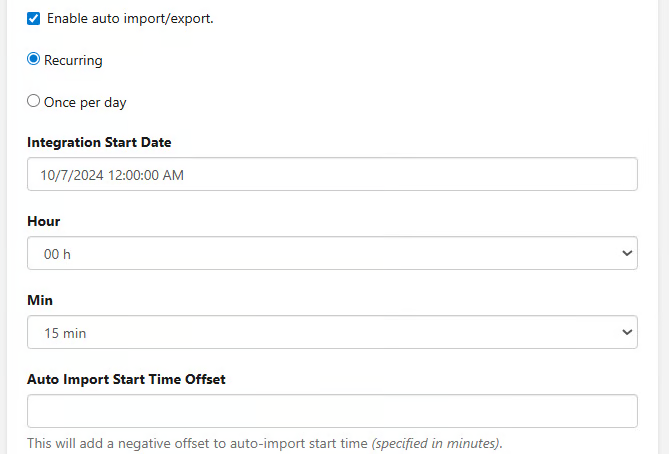This screenshot has width=669, height=454.
Task: Click the Auto Import Start Time Offset label
Action: 126,379
